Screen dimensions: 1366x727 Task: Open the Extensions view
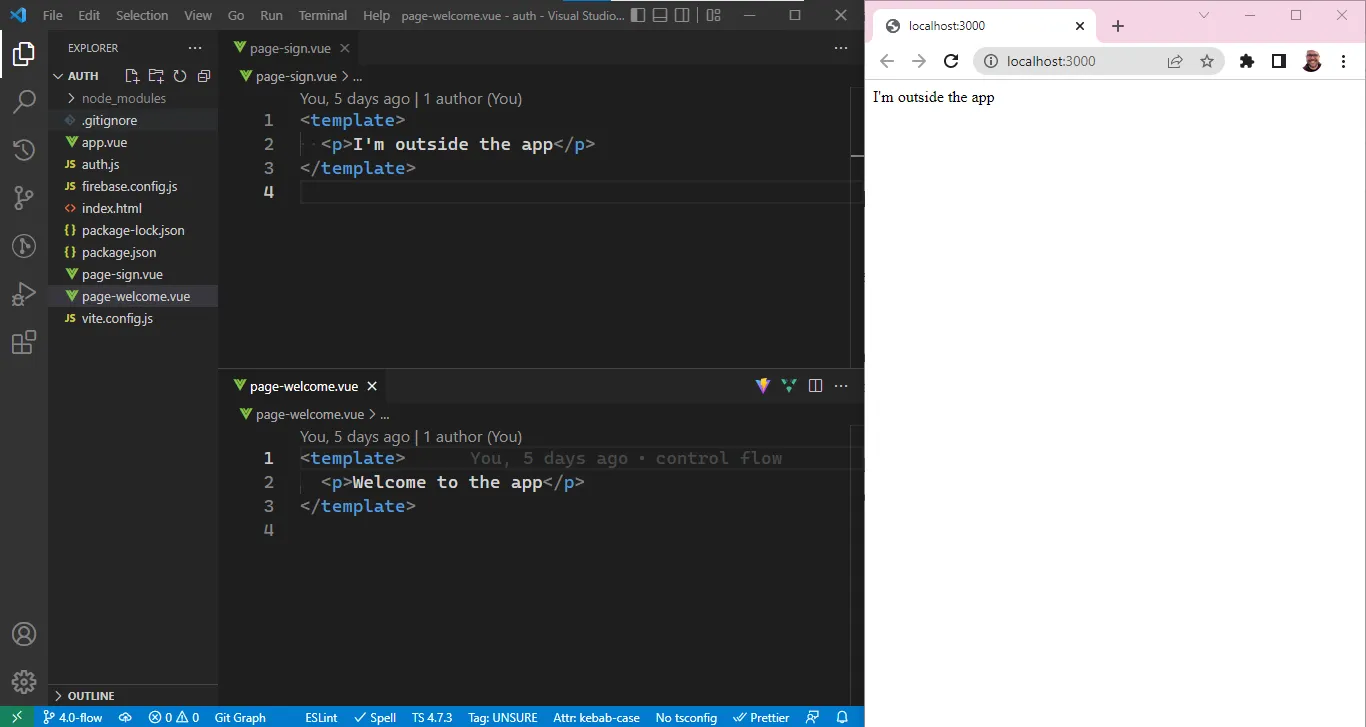pos(24,342)
